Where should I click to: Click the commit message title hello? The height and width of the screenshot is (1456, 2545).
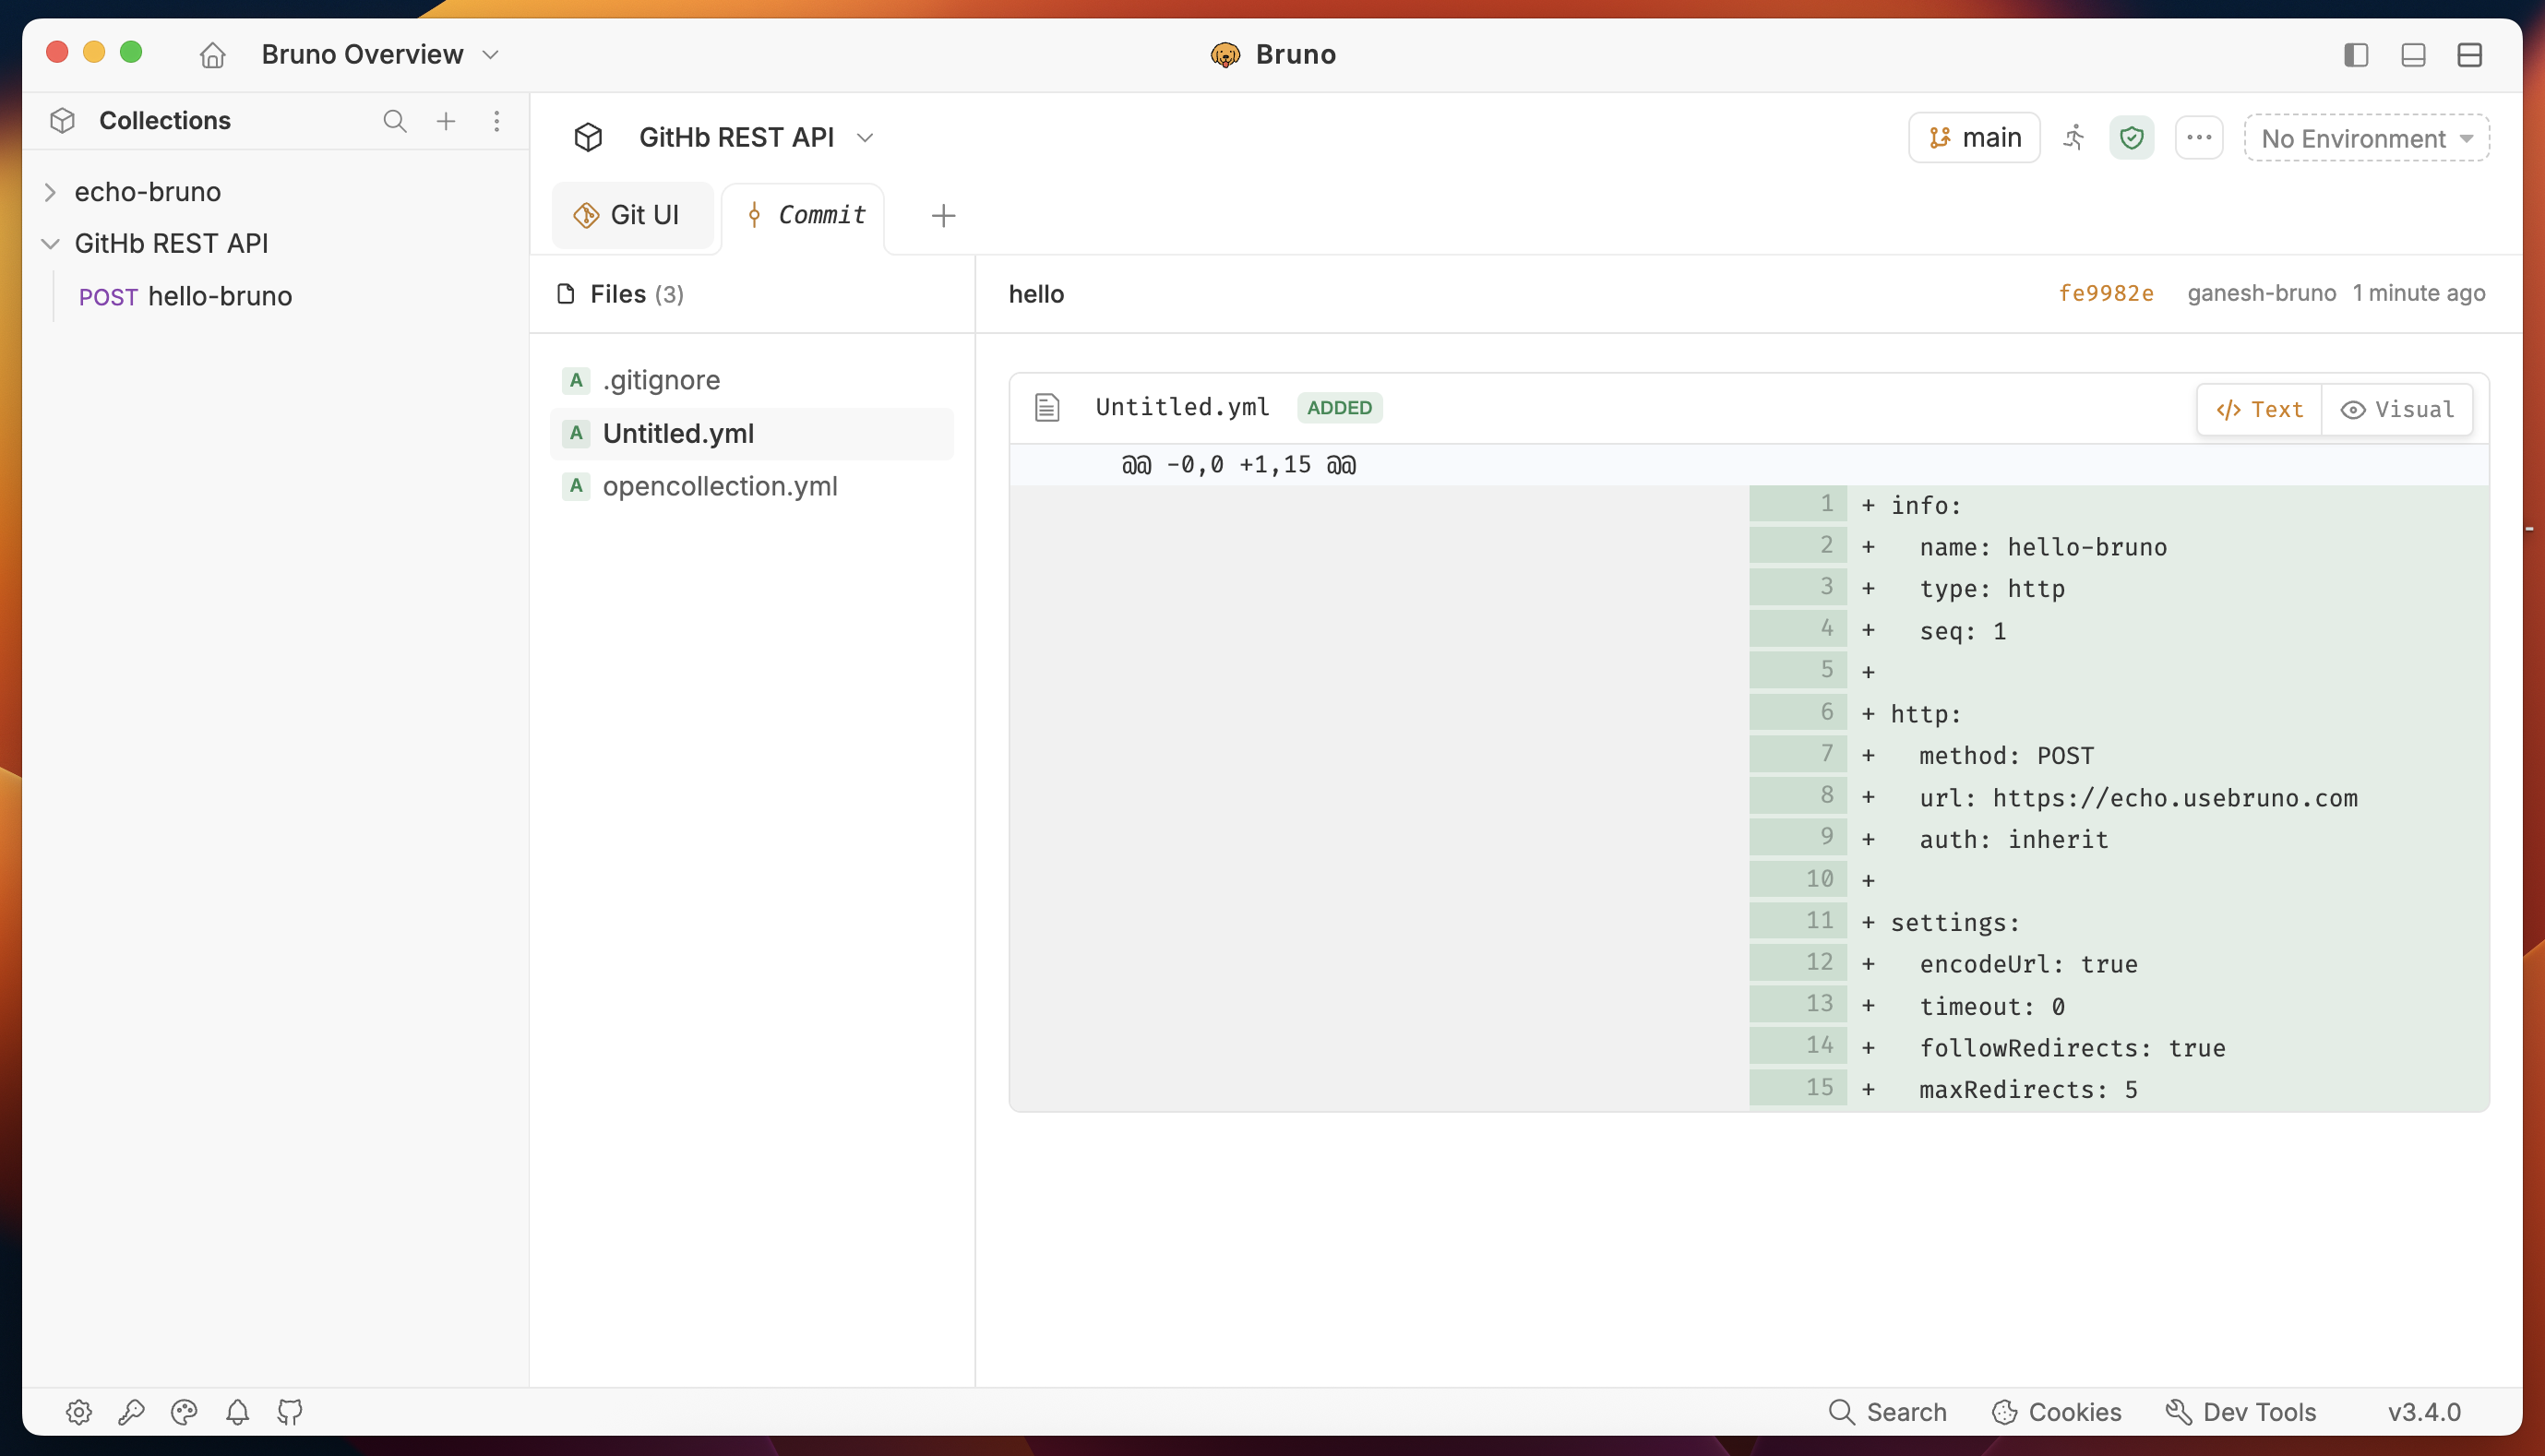tap(1036, 294)
